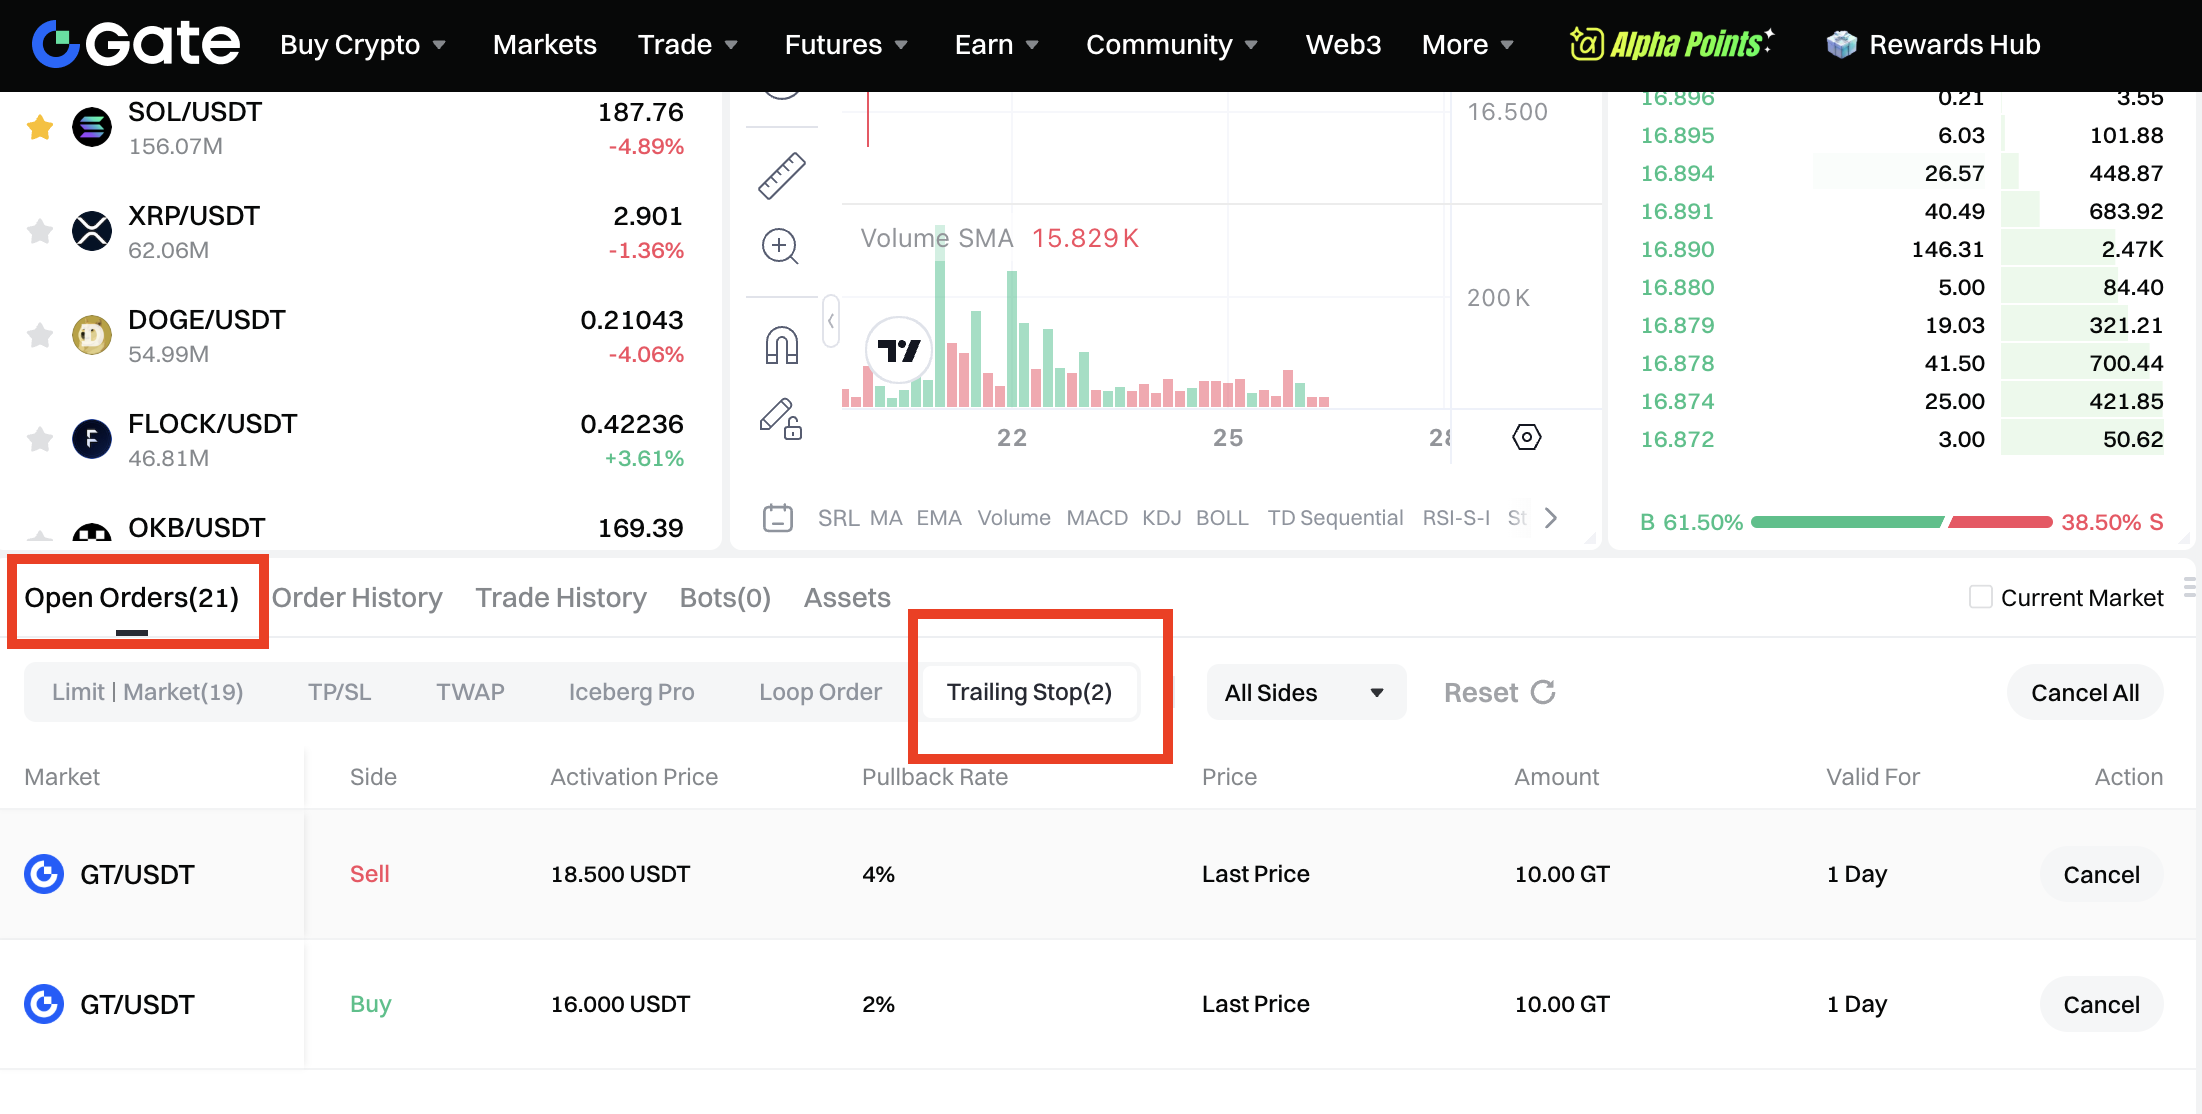Toggle favorite star for SOL/USDT
The width and height of the screenshot is (2202, 1114).
pos(40,128)
